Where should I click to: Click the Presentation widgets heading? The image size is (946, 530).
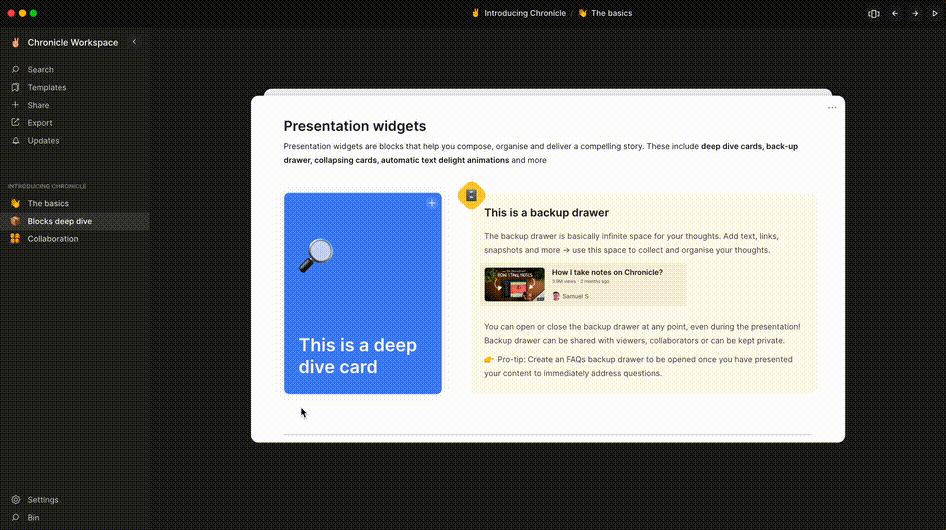pyautogui.click(x=355, y=126)
